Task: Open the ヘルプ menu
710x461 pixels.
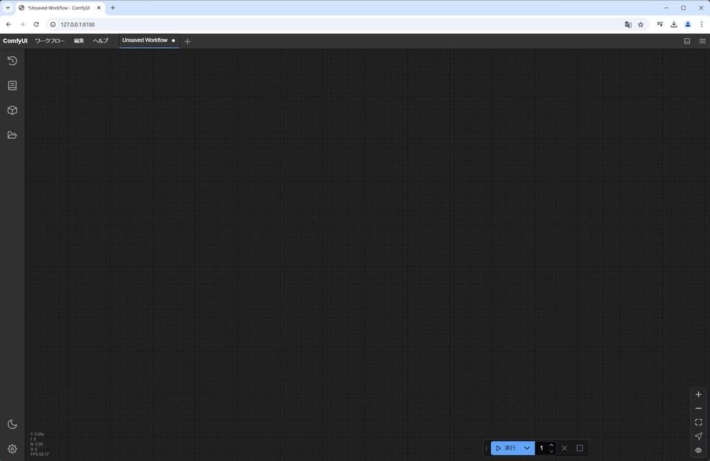Action: point(101,41)
